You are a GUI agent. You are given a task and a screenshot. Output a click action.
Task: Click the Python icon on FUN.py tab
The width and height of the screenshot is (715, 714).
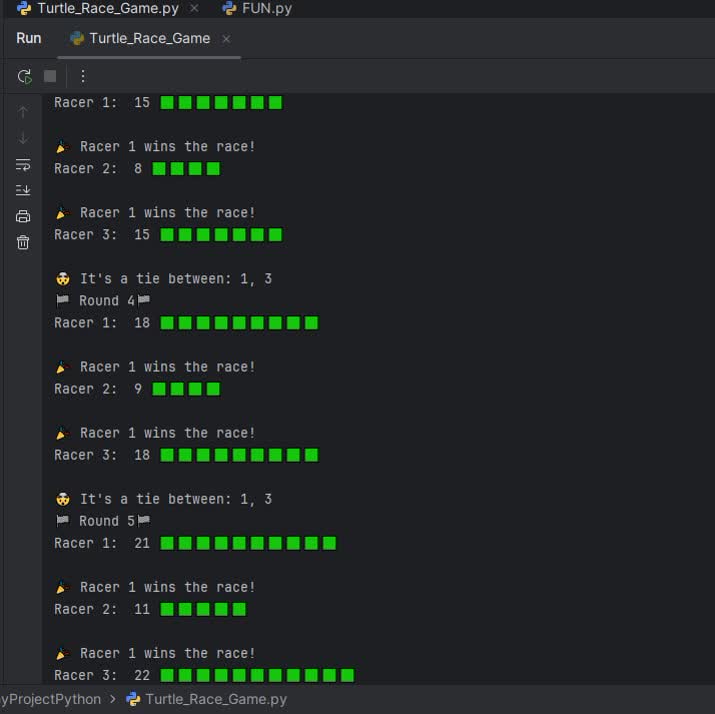229,8
